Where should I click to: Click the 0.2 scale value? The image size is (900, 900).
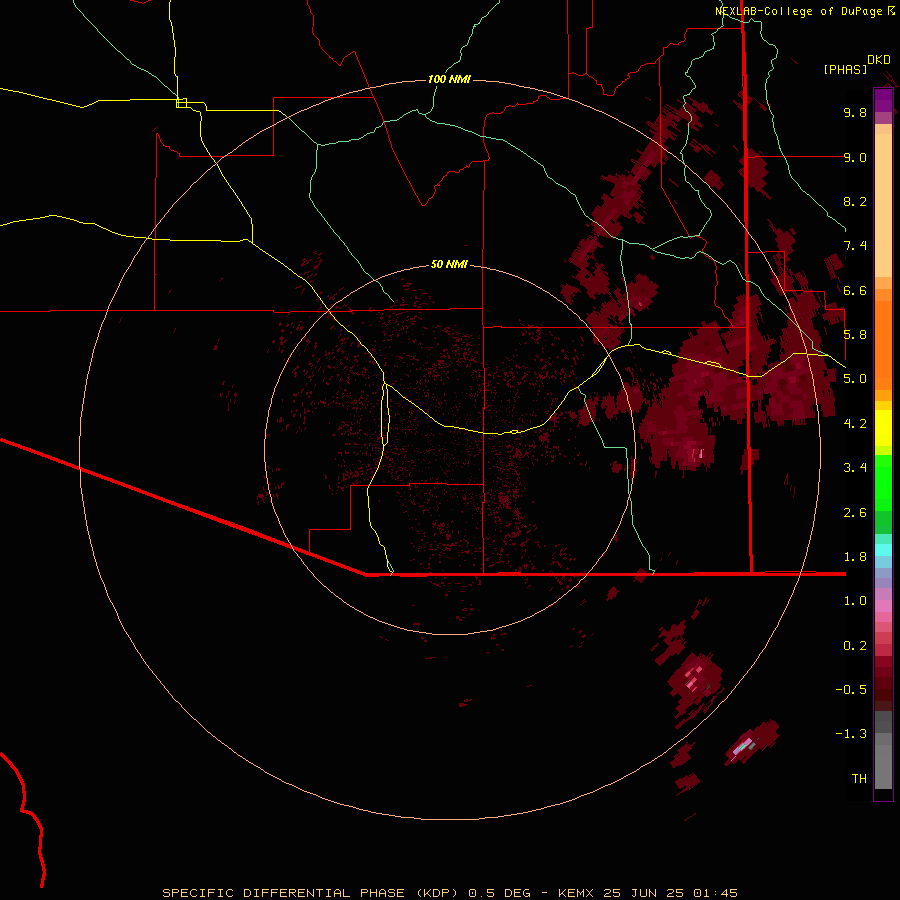click(855, 646)
